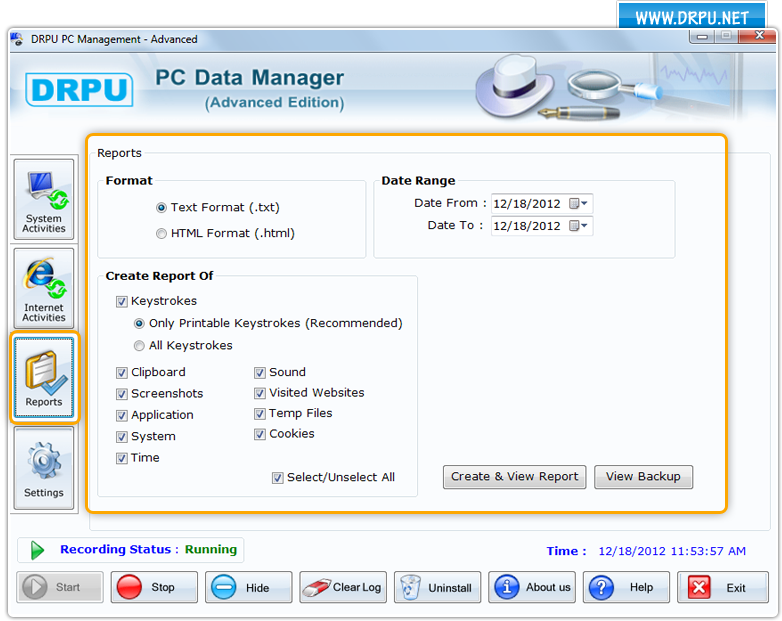
Task: Click the Stop recording button
Action: [x=154, y=587]
